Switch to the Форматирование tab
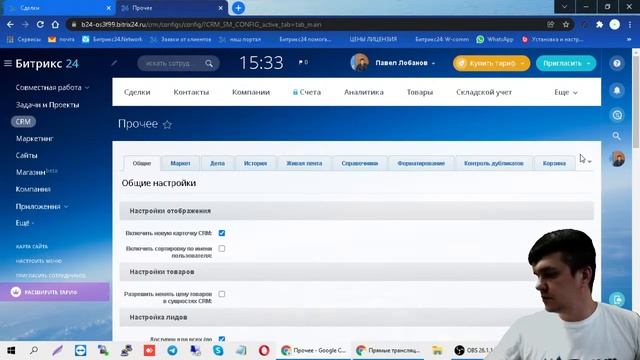Screen dimensions: 640x360 point(421,163)
